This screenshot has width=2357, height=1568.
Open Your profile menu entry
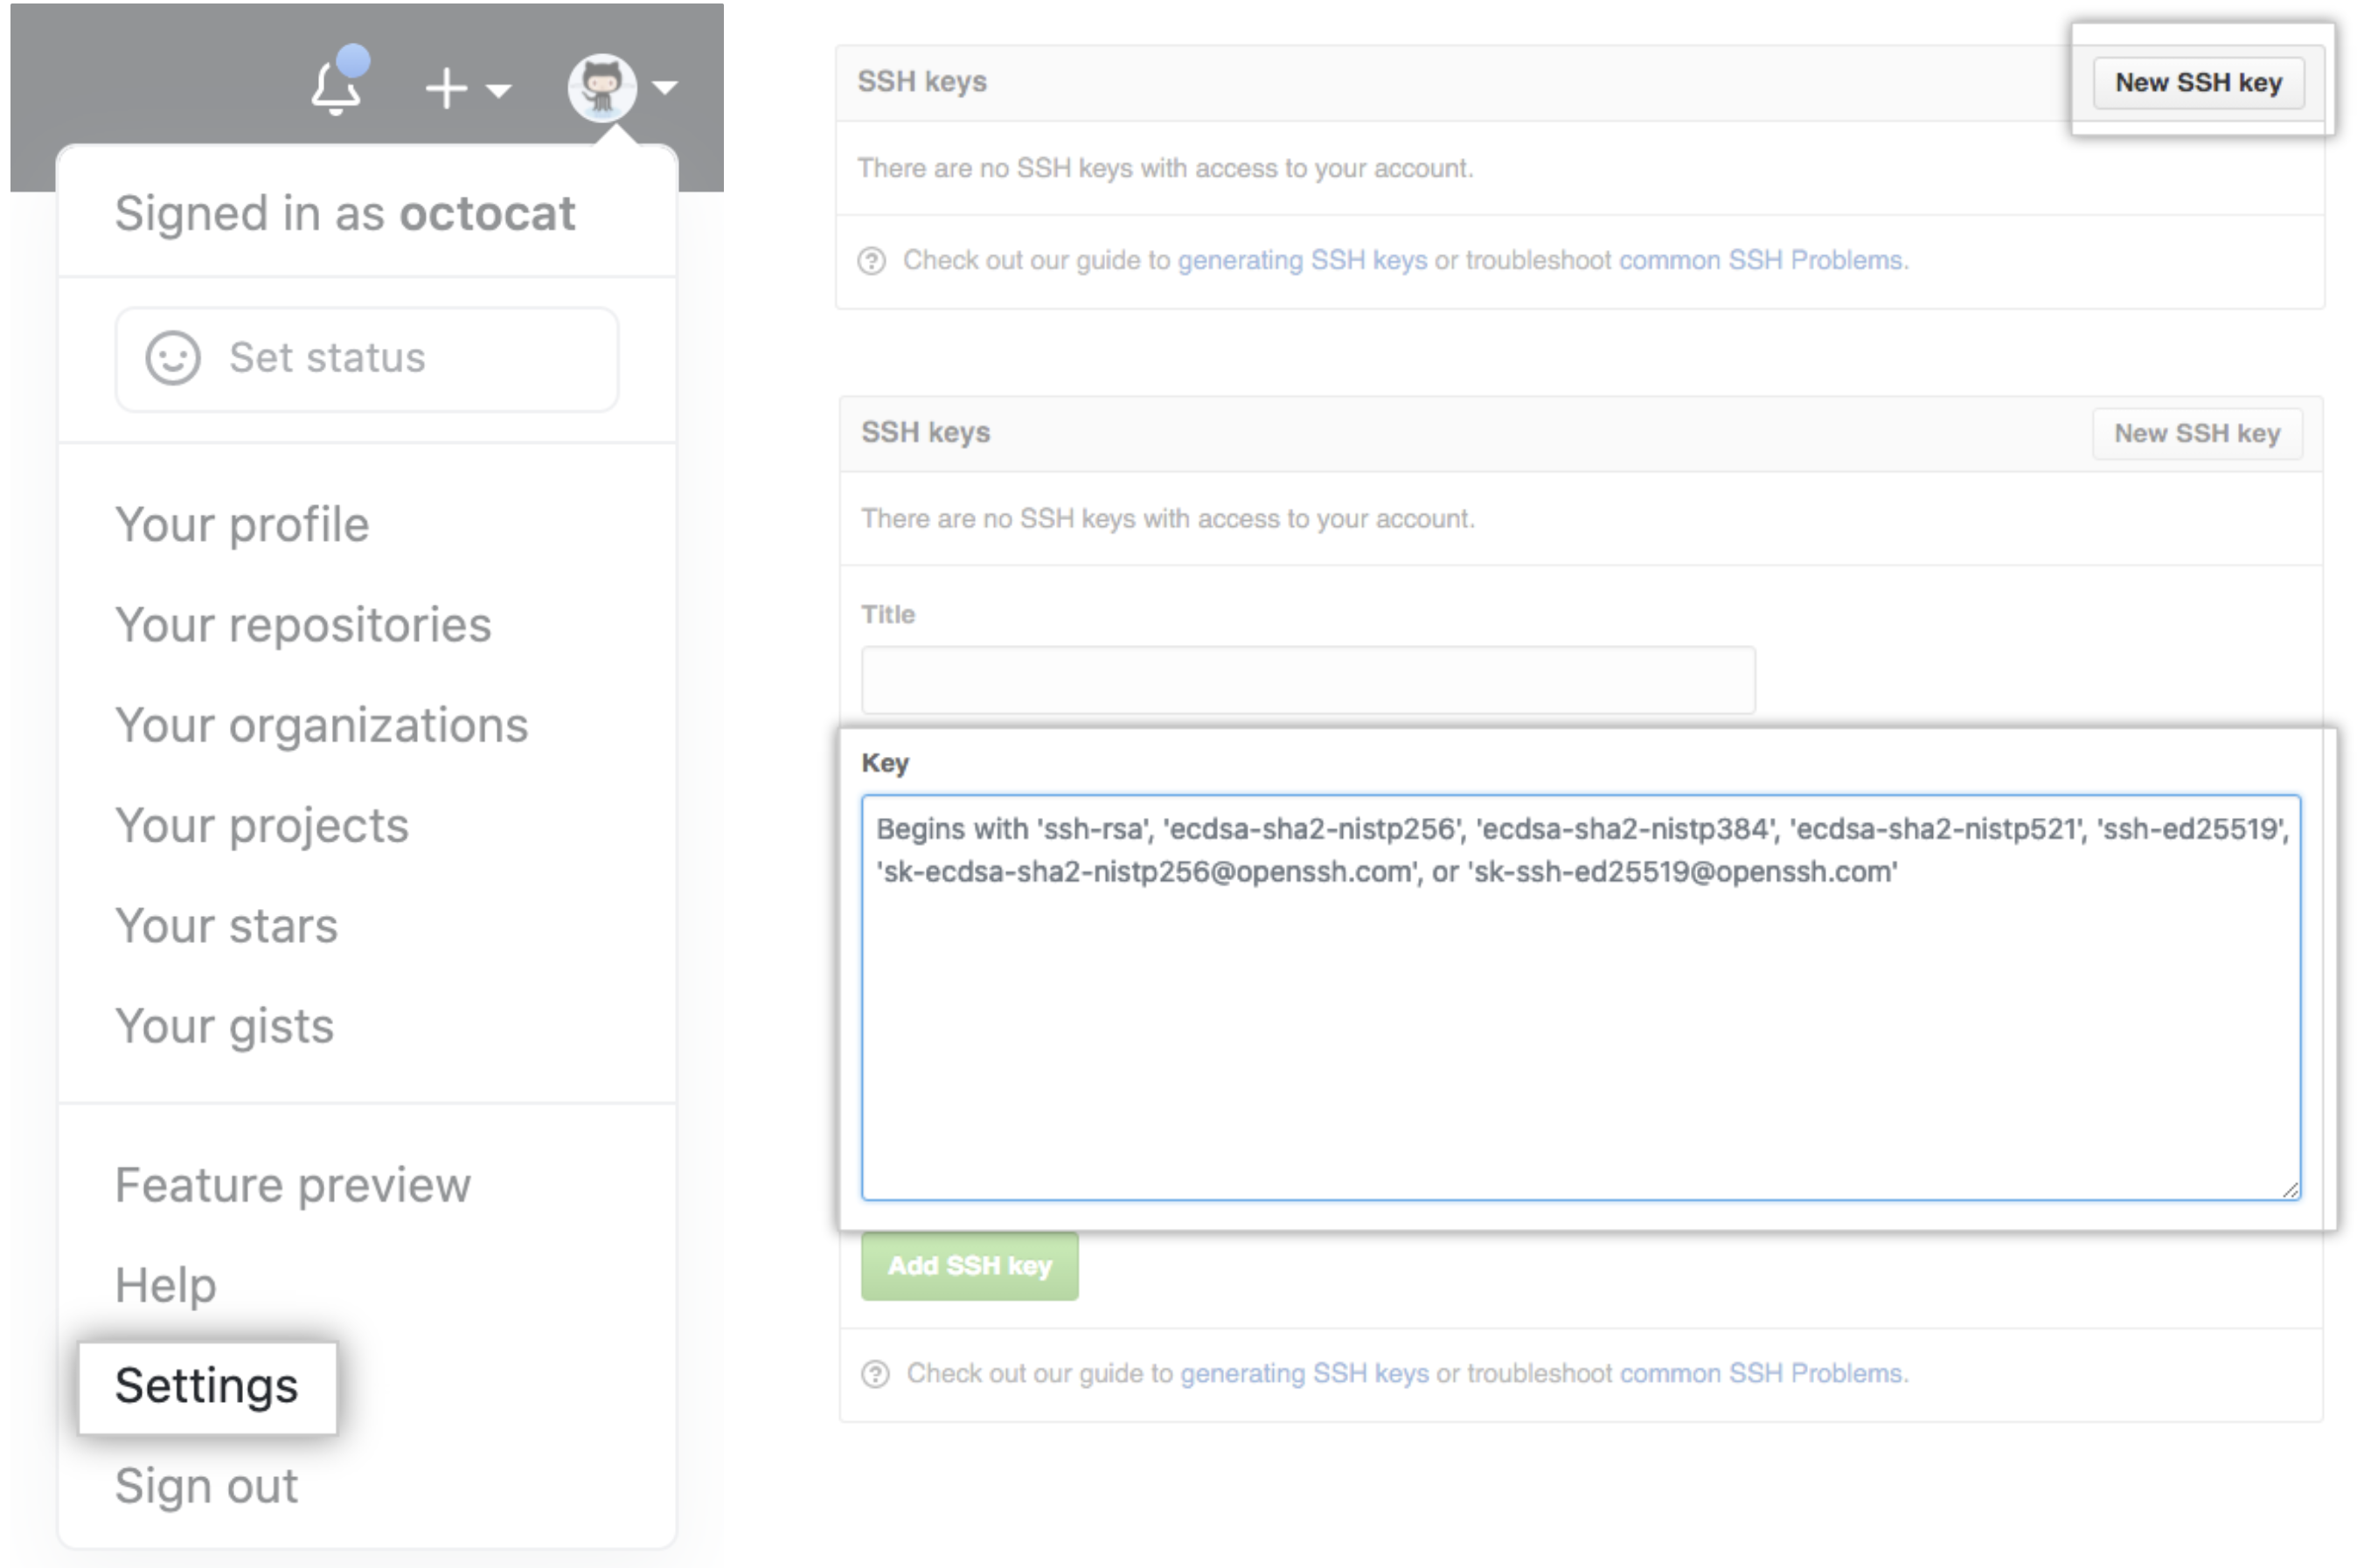coord(242,525)
